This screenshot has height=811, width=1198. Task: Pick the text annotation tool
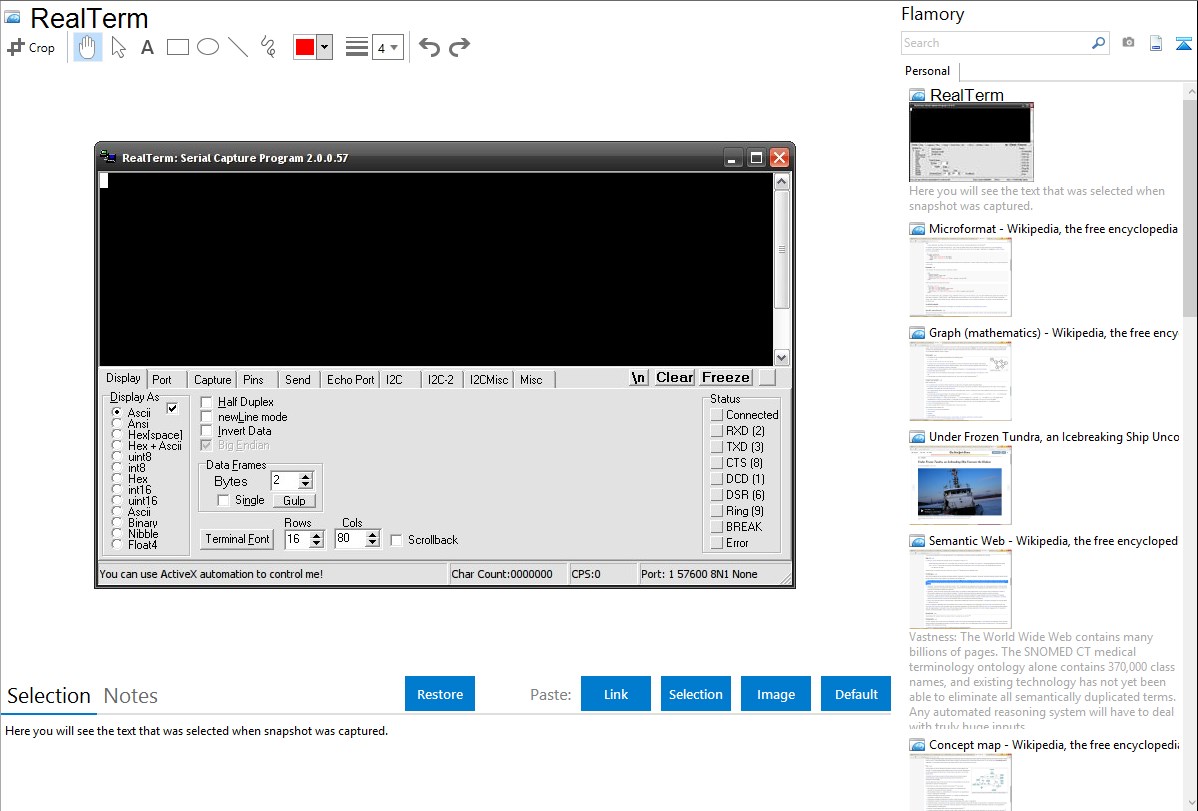[x=147, y=47]
